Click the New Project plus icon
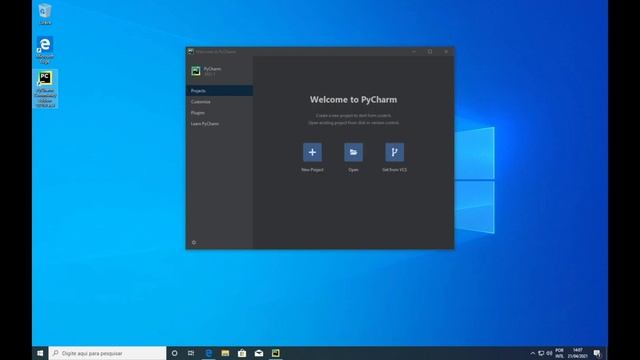 [x=312, y=152]
